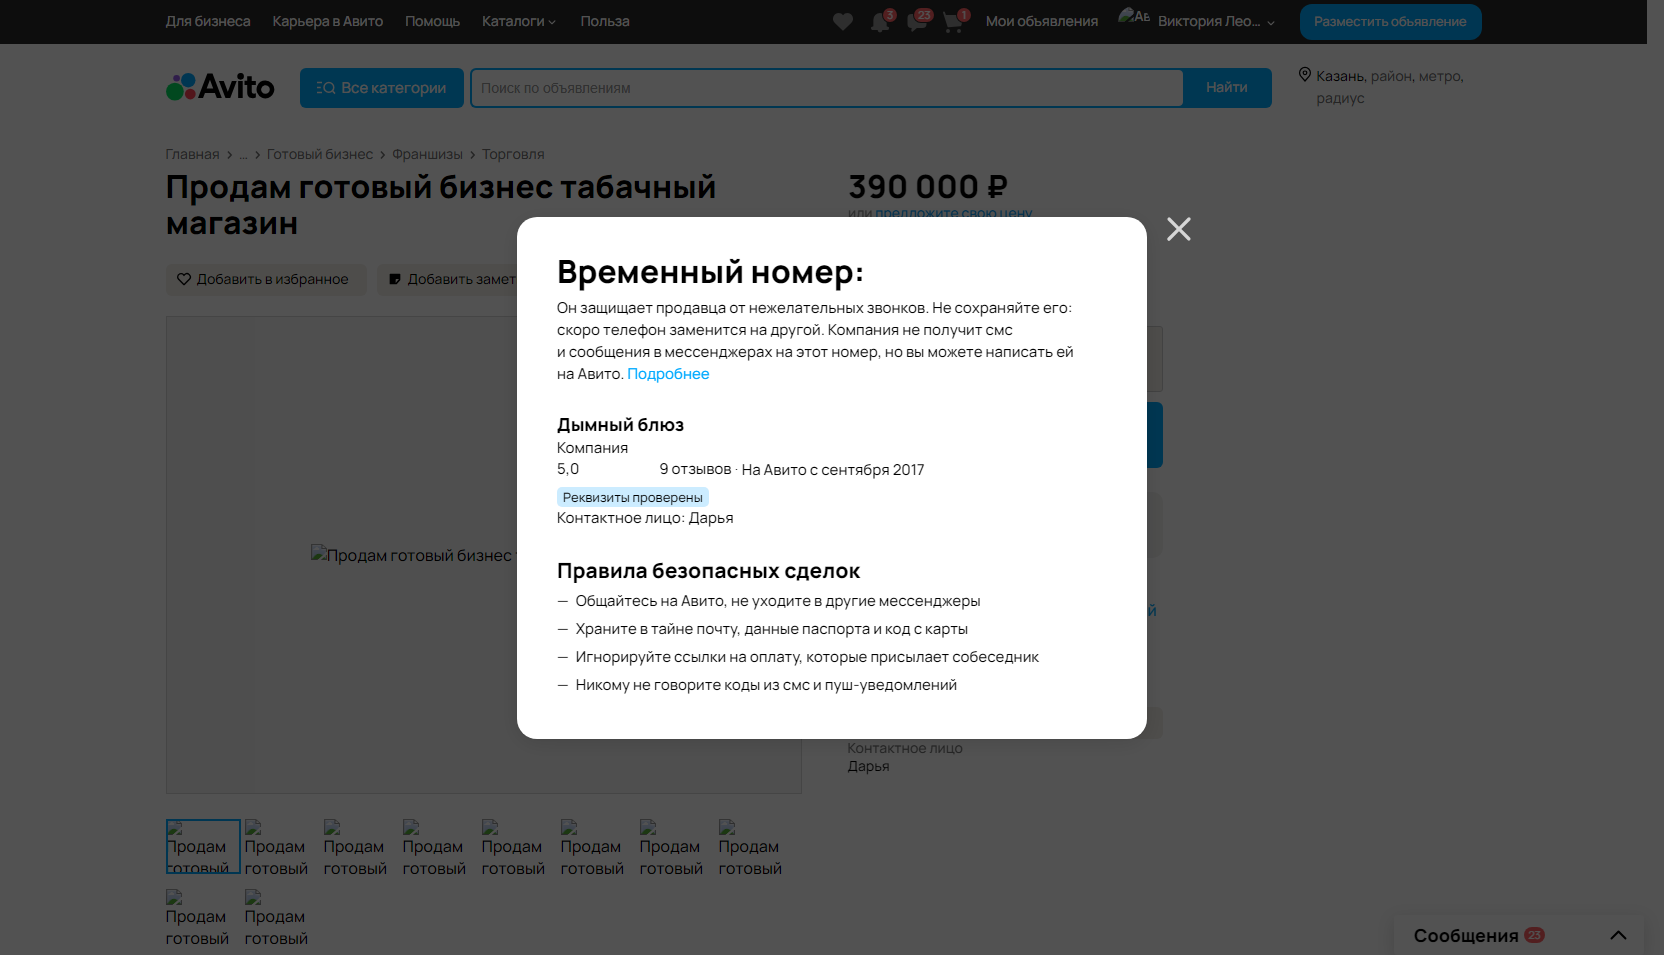
Task: Open the Подробнее link in the popup
Action: [x=668, y=374]
